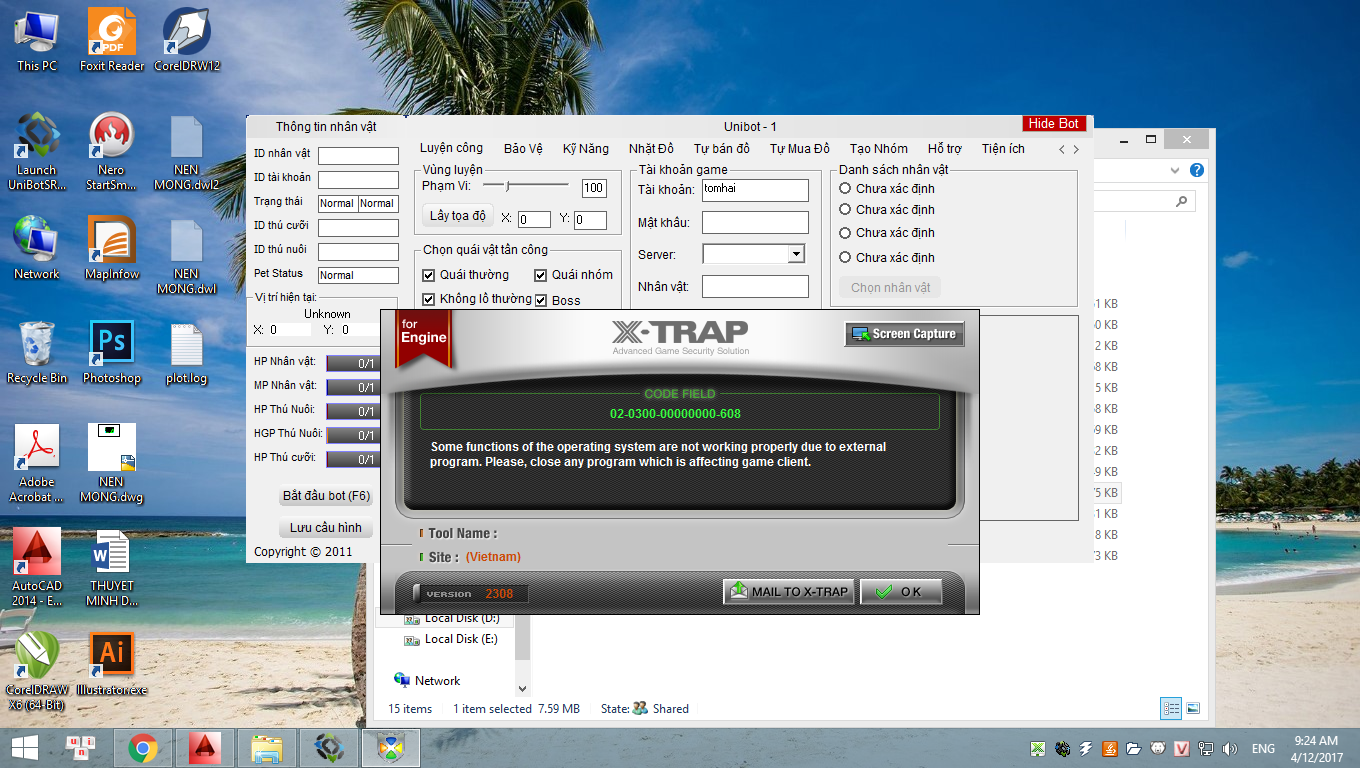Switch to Kỹ Năng tab
1360x768 pixels.
point(585,149)
